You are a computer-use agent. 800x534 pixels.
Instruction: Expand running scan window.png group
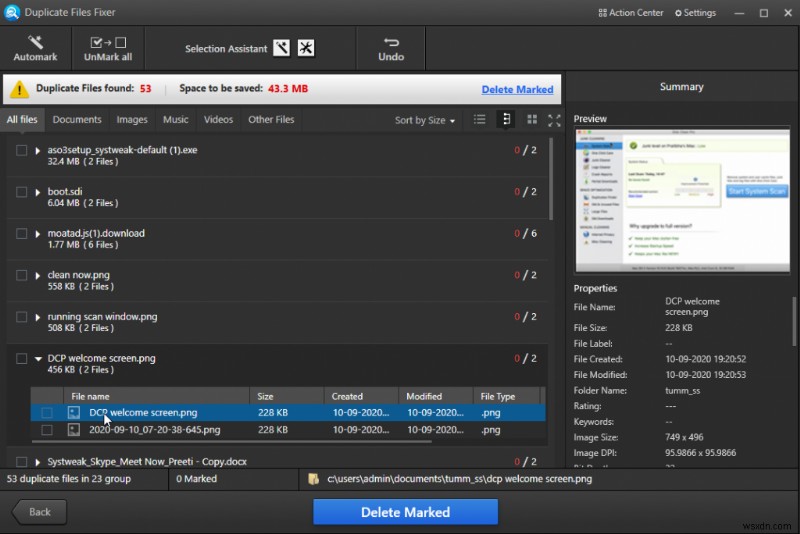37,317
